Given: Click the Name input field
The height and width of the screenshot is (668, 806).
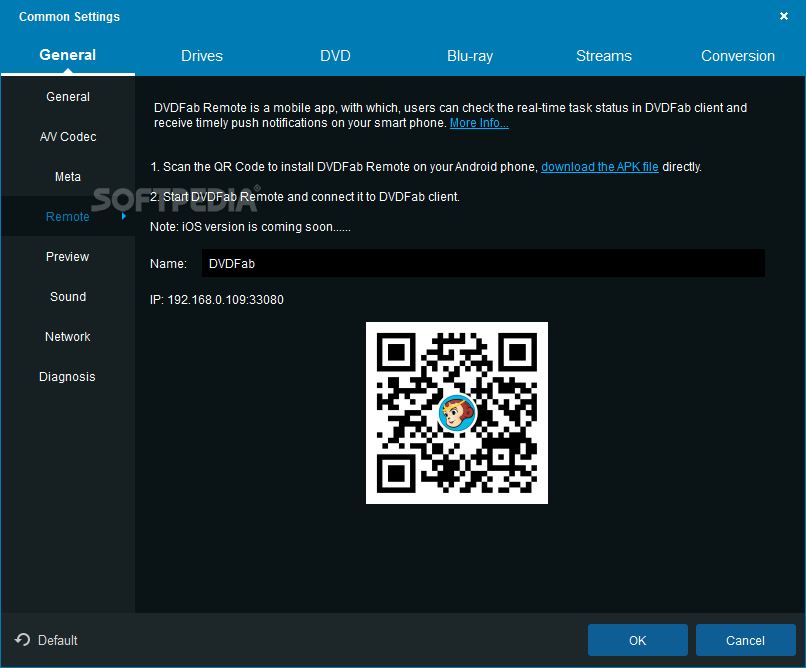Looking at the screenshot, I should click(x=483, y=263).
